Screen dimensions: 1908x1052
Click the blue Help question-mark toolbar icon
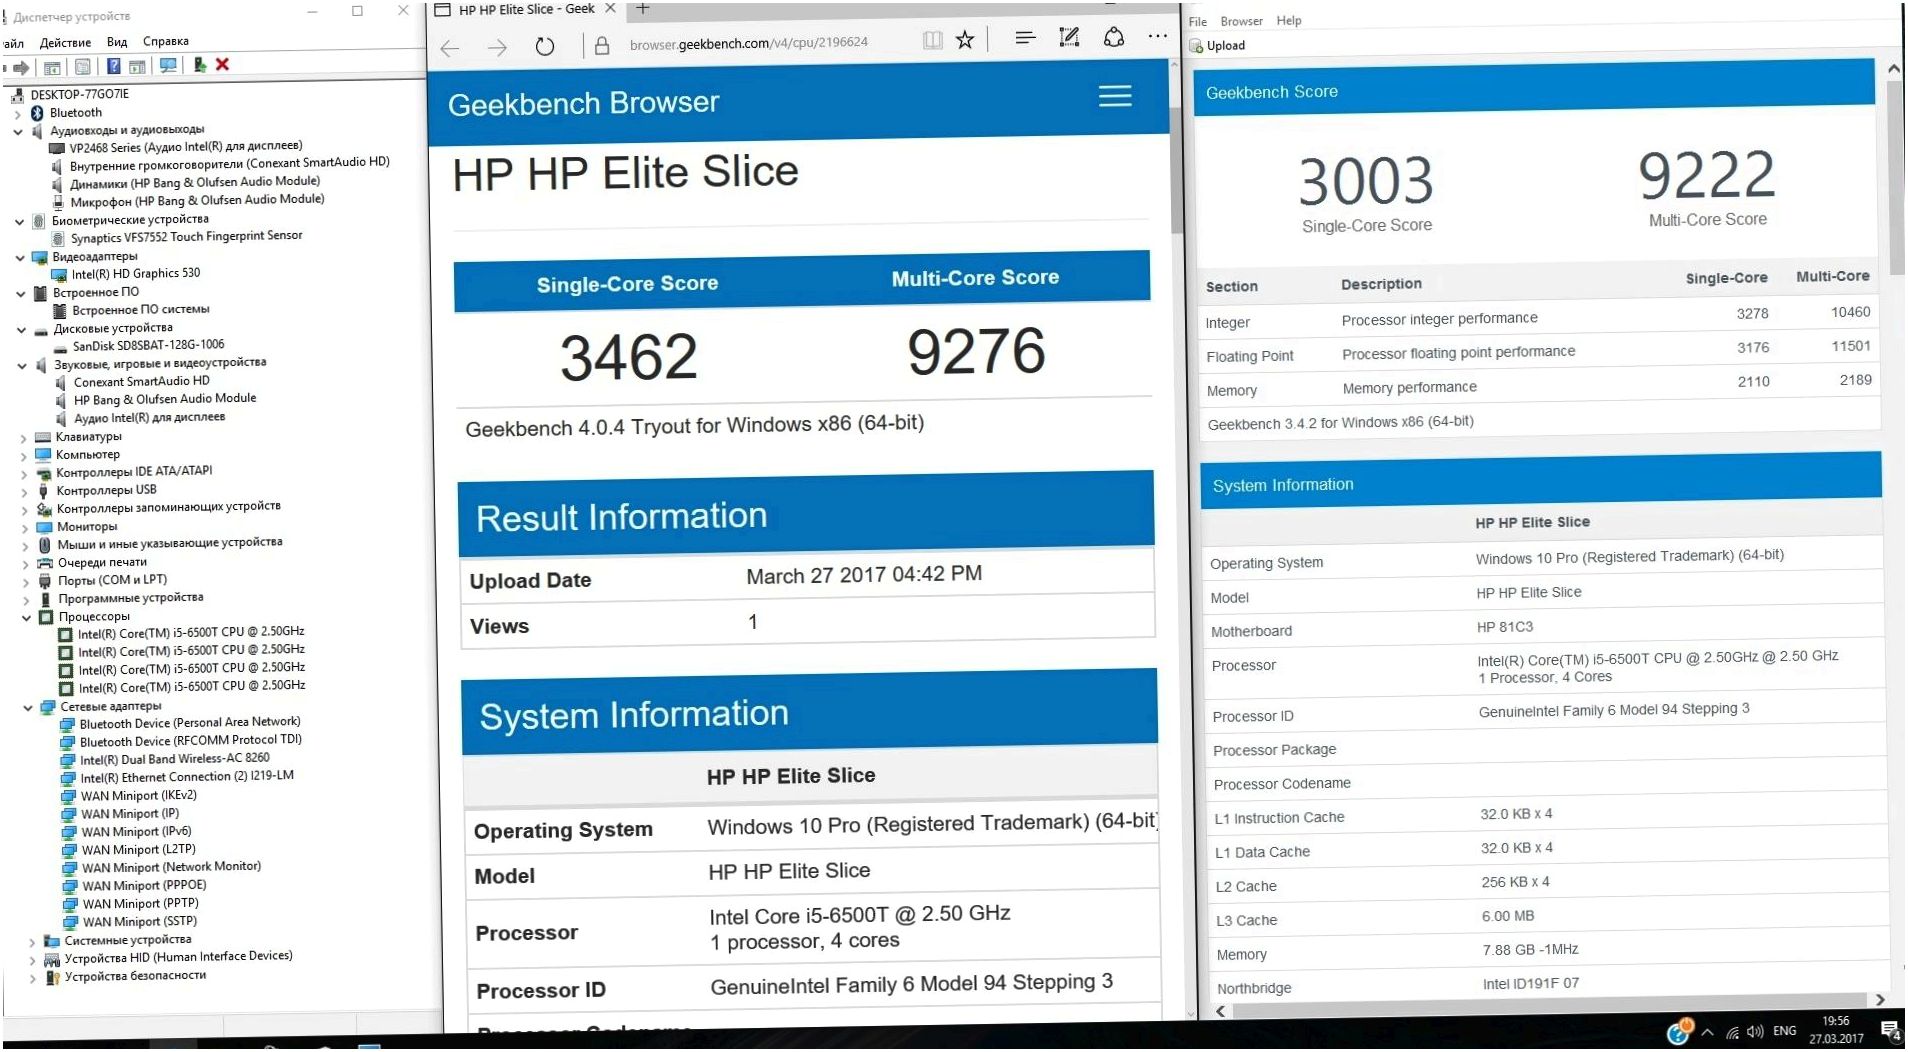(x=114, y=66)
